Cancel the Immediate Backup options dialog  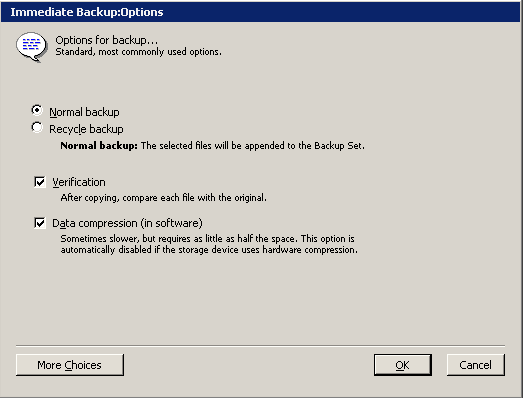pyautogui.click(x=475, y=365)
